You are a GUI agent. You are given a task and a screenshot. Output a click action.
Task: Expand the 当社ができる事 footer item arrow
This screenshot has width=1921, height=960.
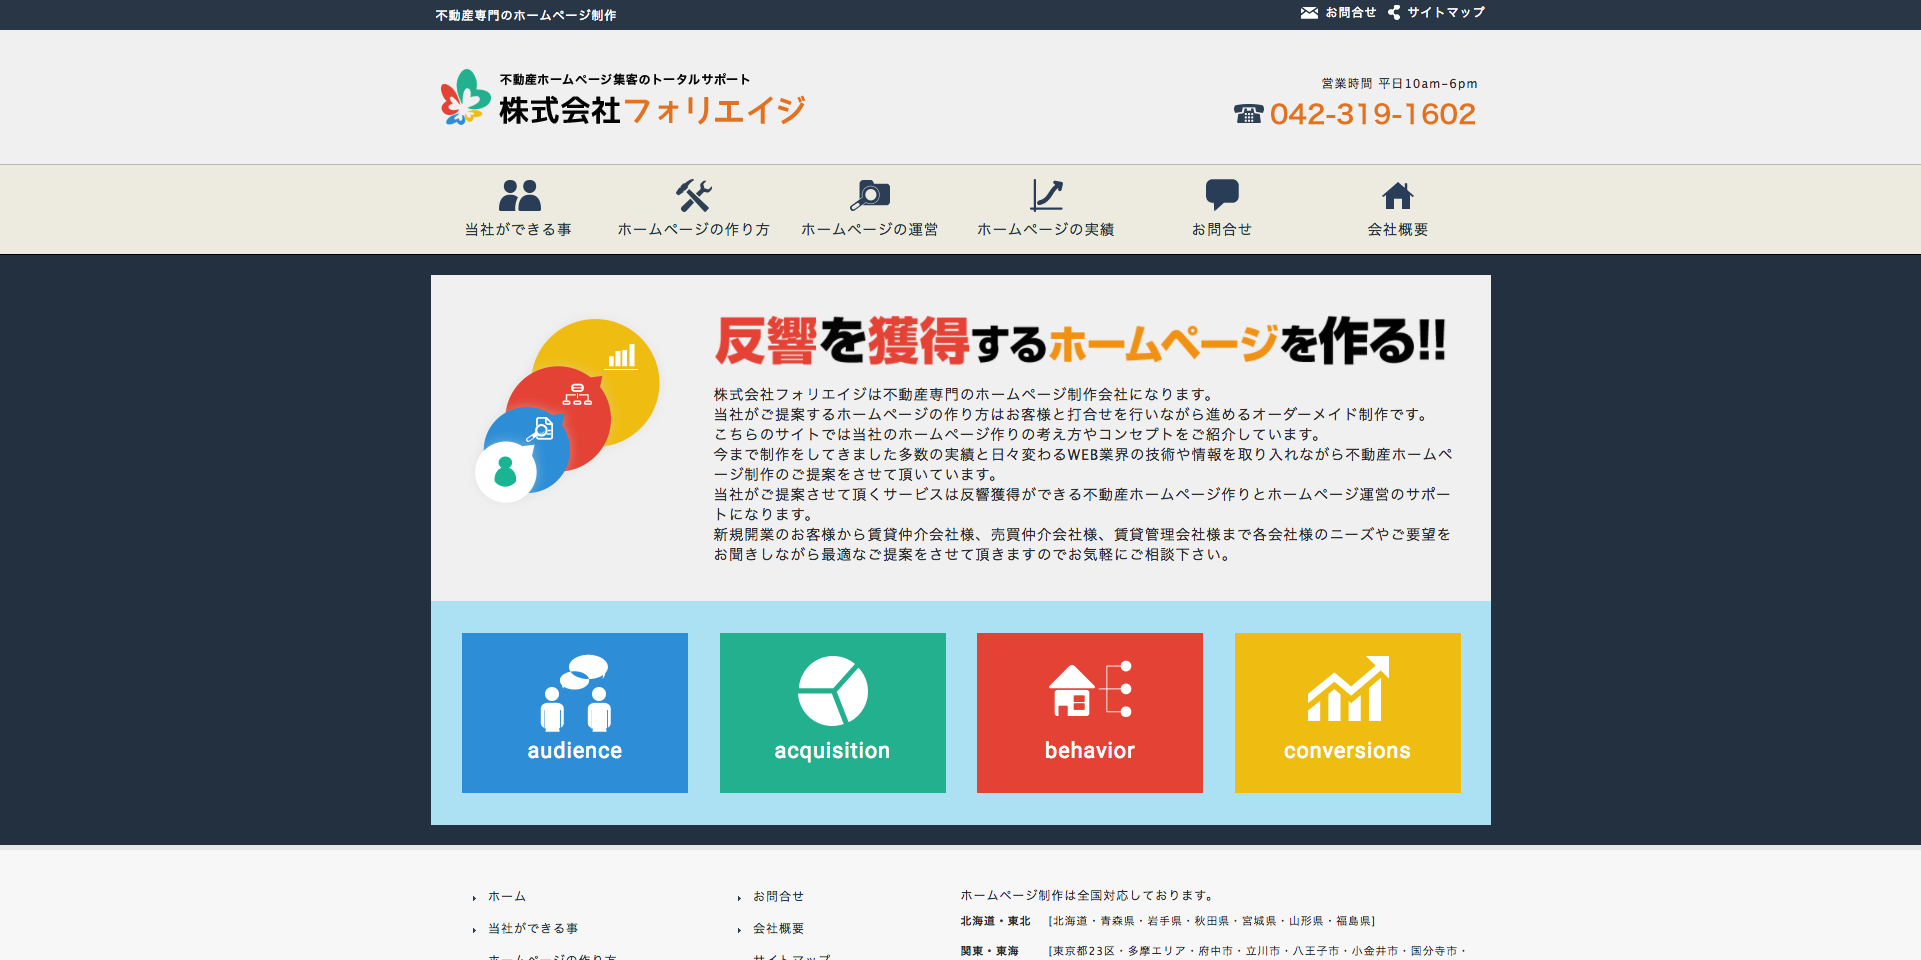(472, 929)
